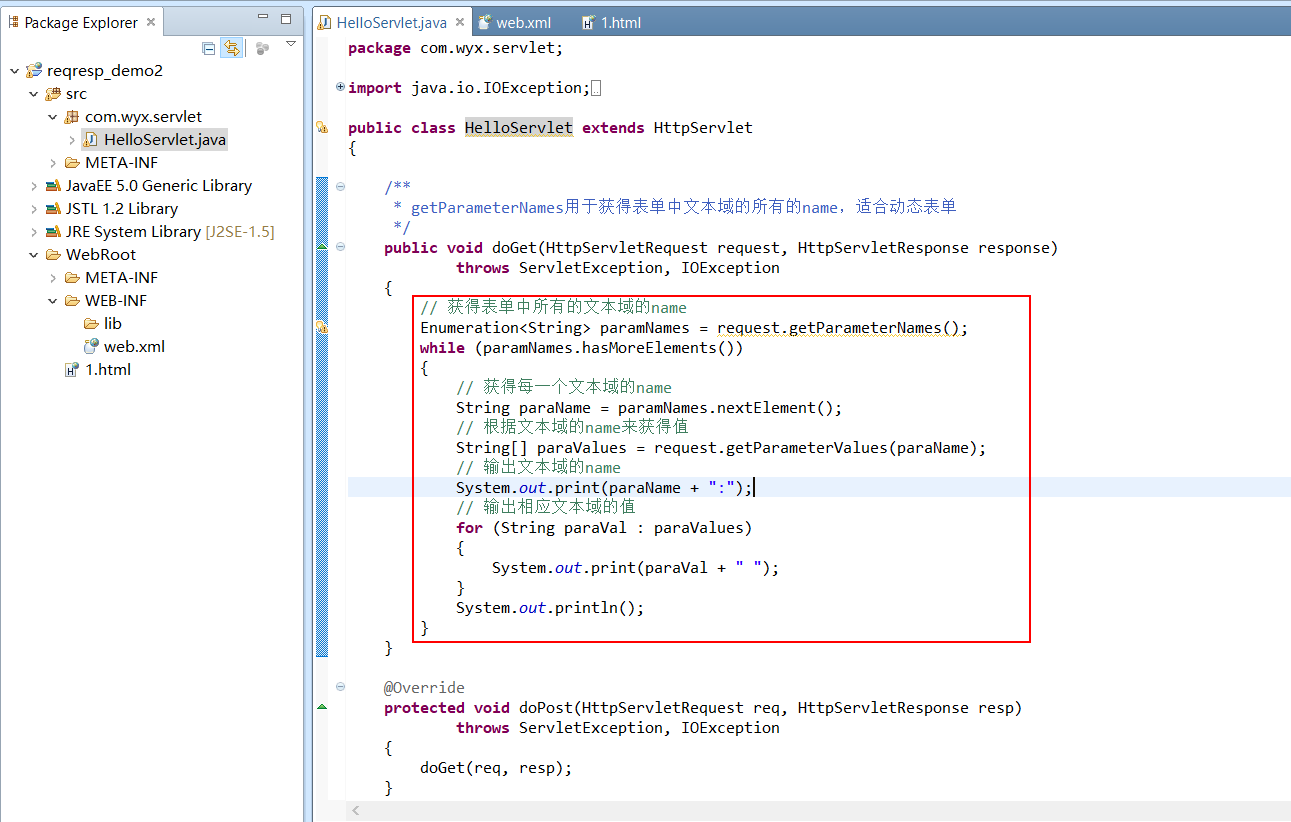
Task: Click the lib folder icon
Action: pyautogui.click(x=91, y=324)
